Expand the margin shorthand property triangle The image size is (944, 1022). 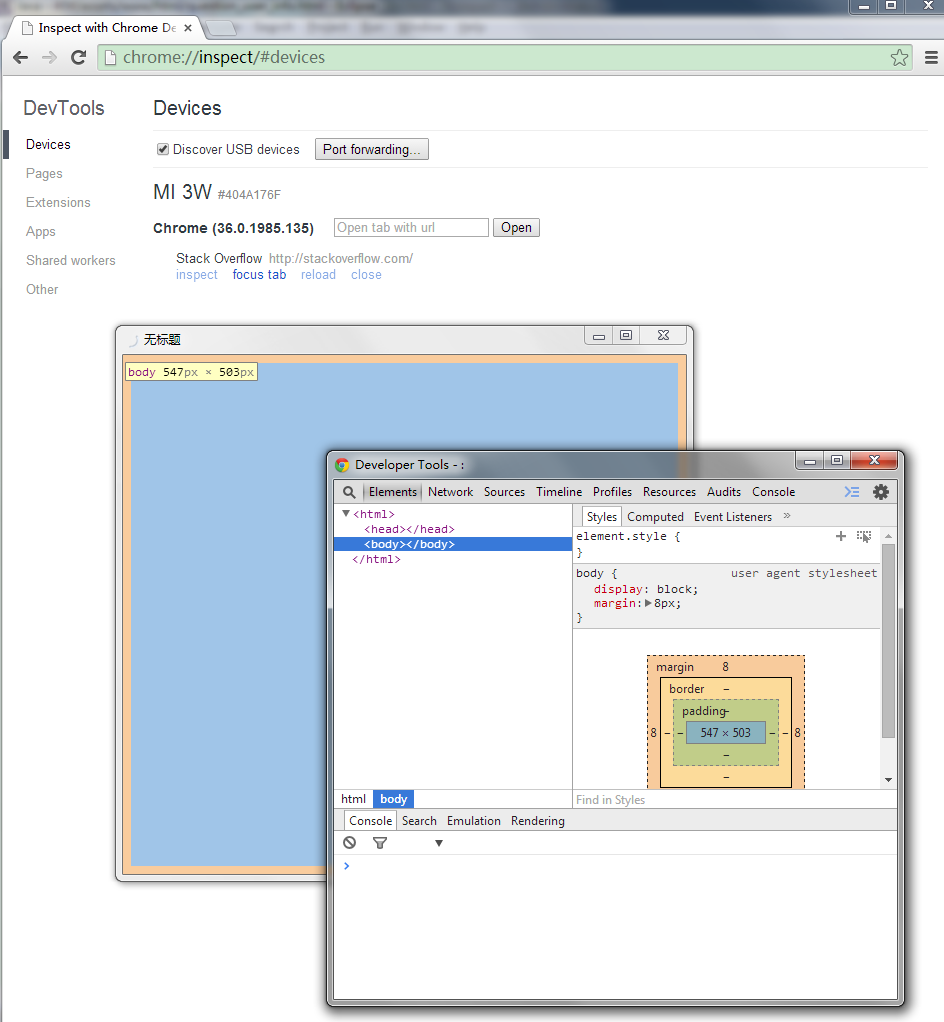tap(648, 604)
